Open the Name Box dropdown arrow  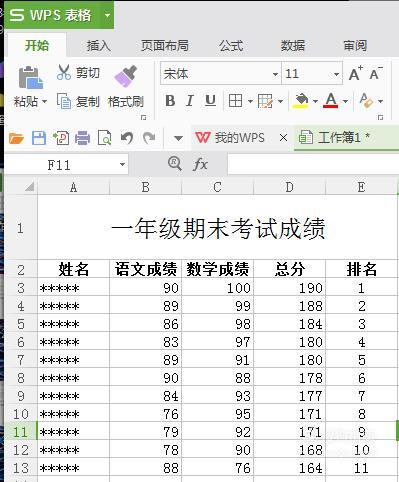tap(122, 164)
